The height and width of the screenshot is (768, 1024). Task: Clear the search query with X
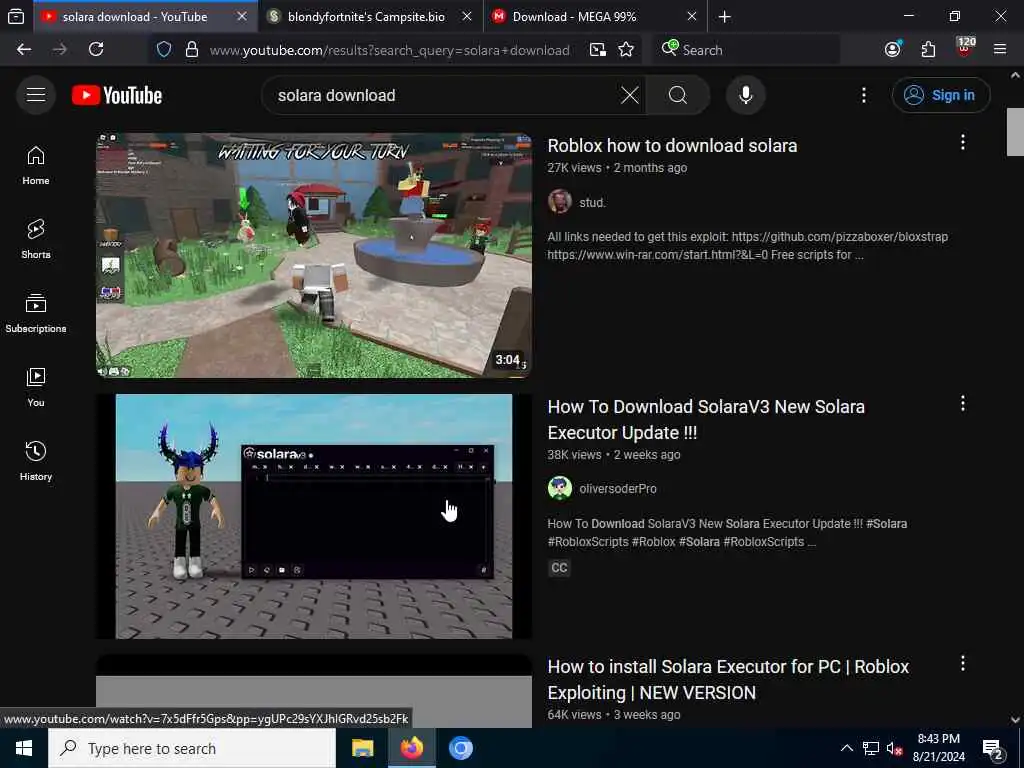pyautogui.click(x=630, y=95)
